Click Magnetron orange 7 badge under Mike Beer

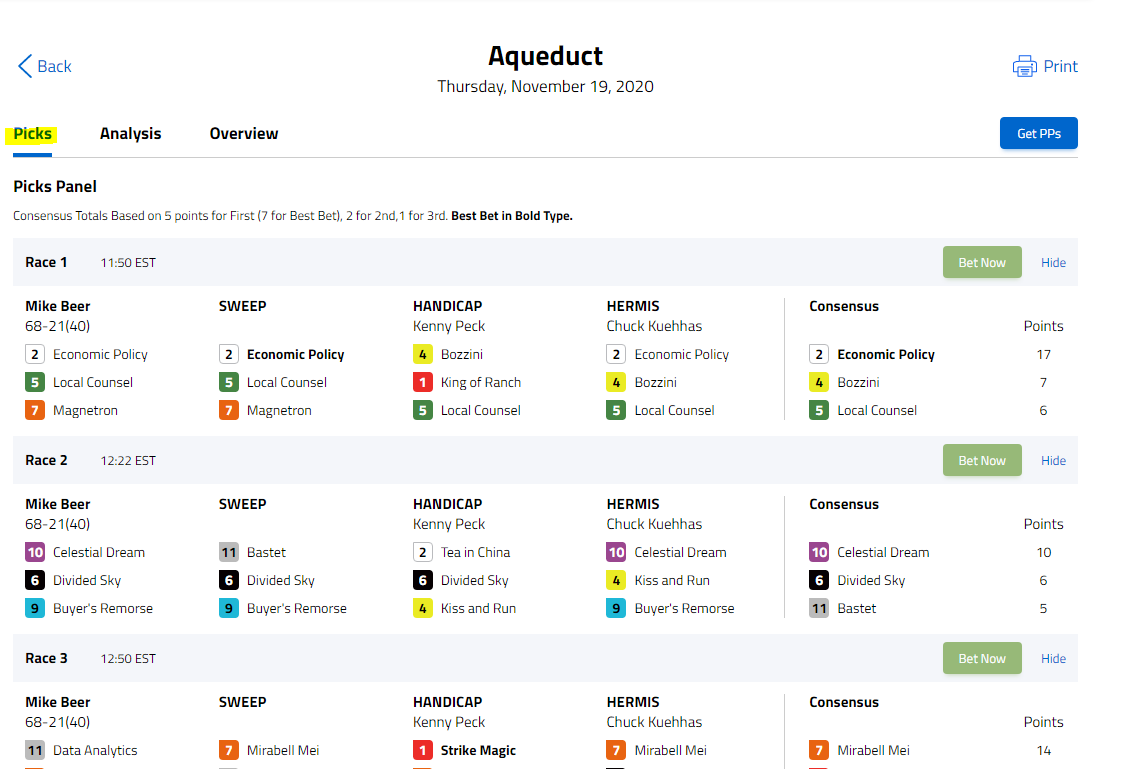coord(35,410)
